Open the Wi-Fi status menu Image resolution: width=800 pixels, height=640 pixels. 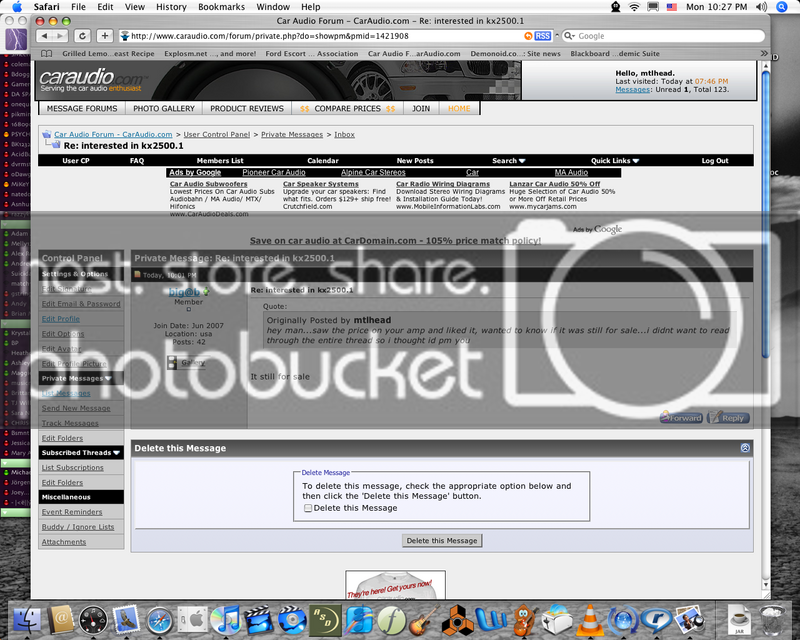pyautogui.click(x=634, y=7)
